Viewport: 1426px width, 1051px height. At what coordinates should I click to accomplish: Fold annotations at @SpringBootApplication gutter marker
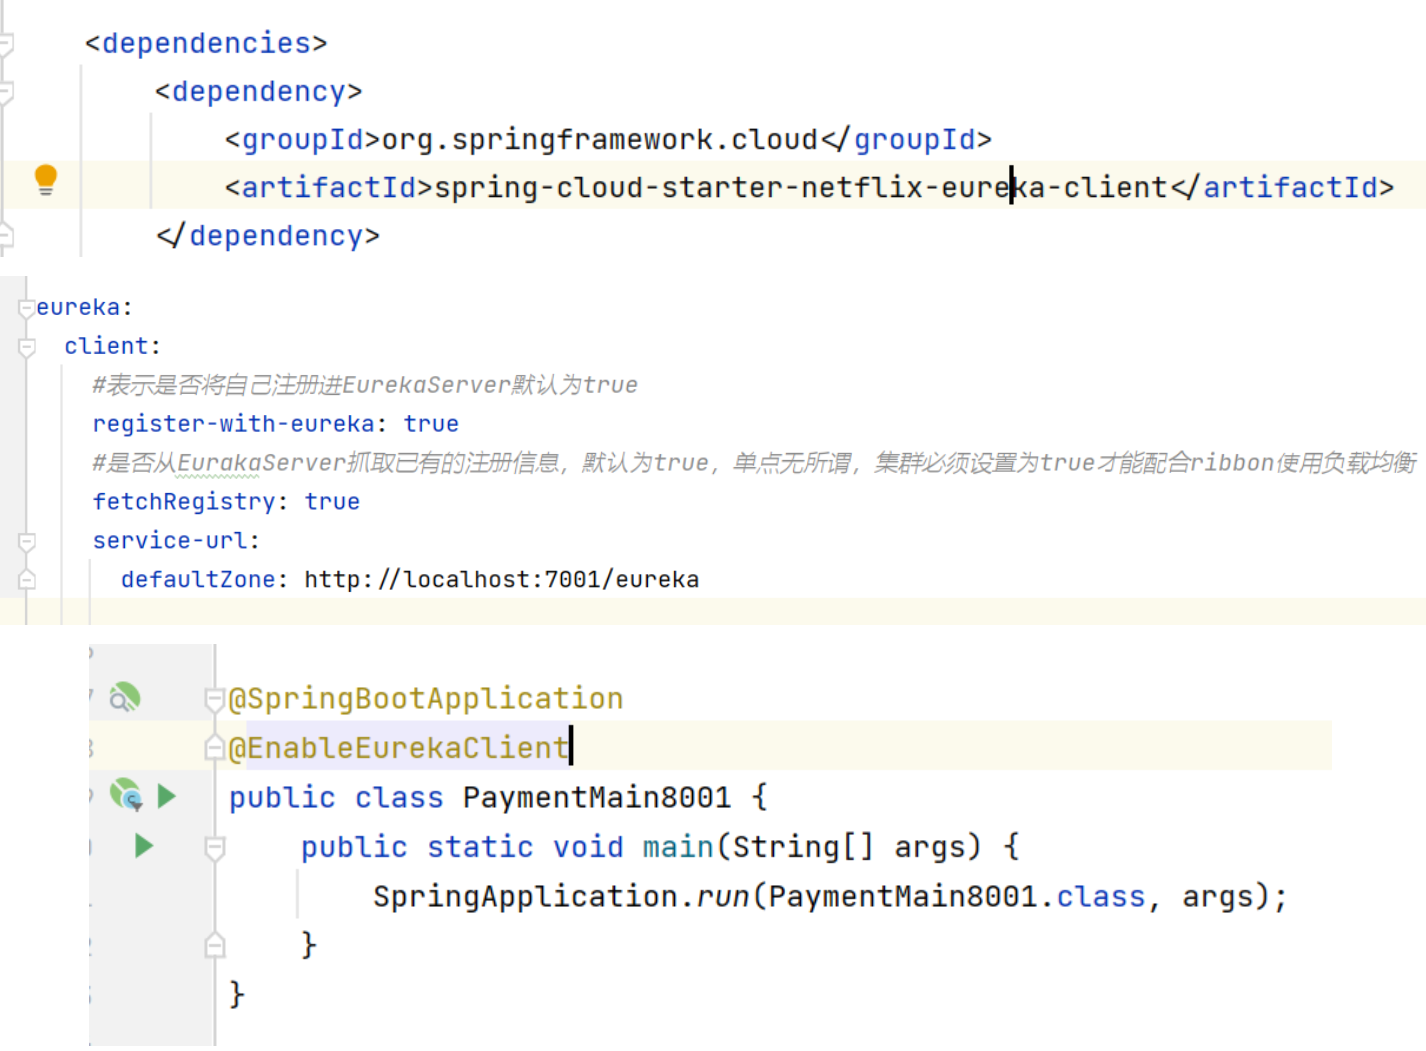214,698
